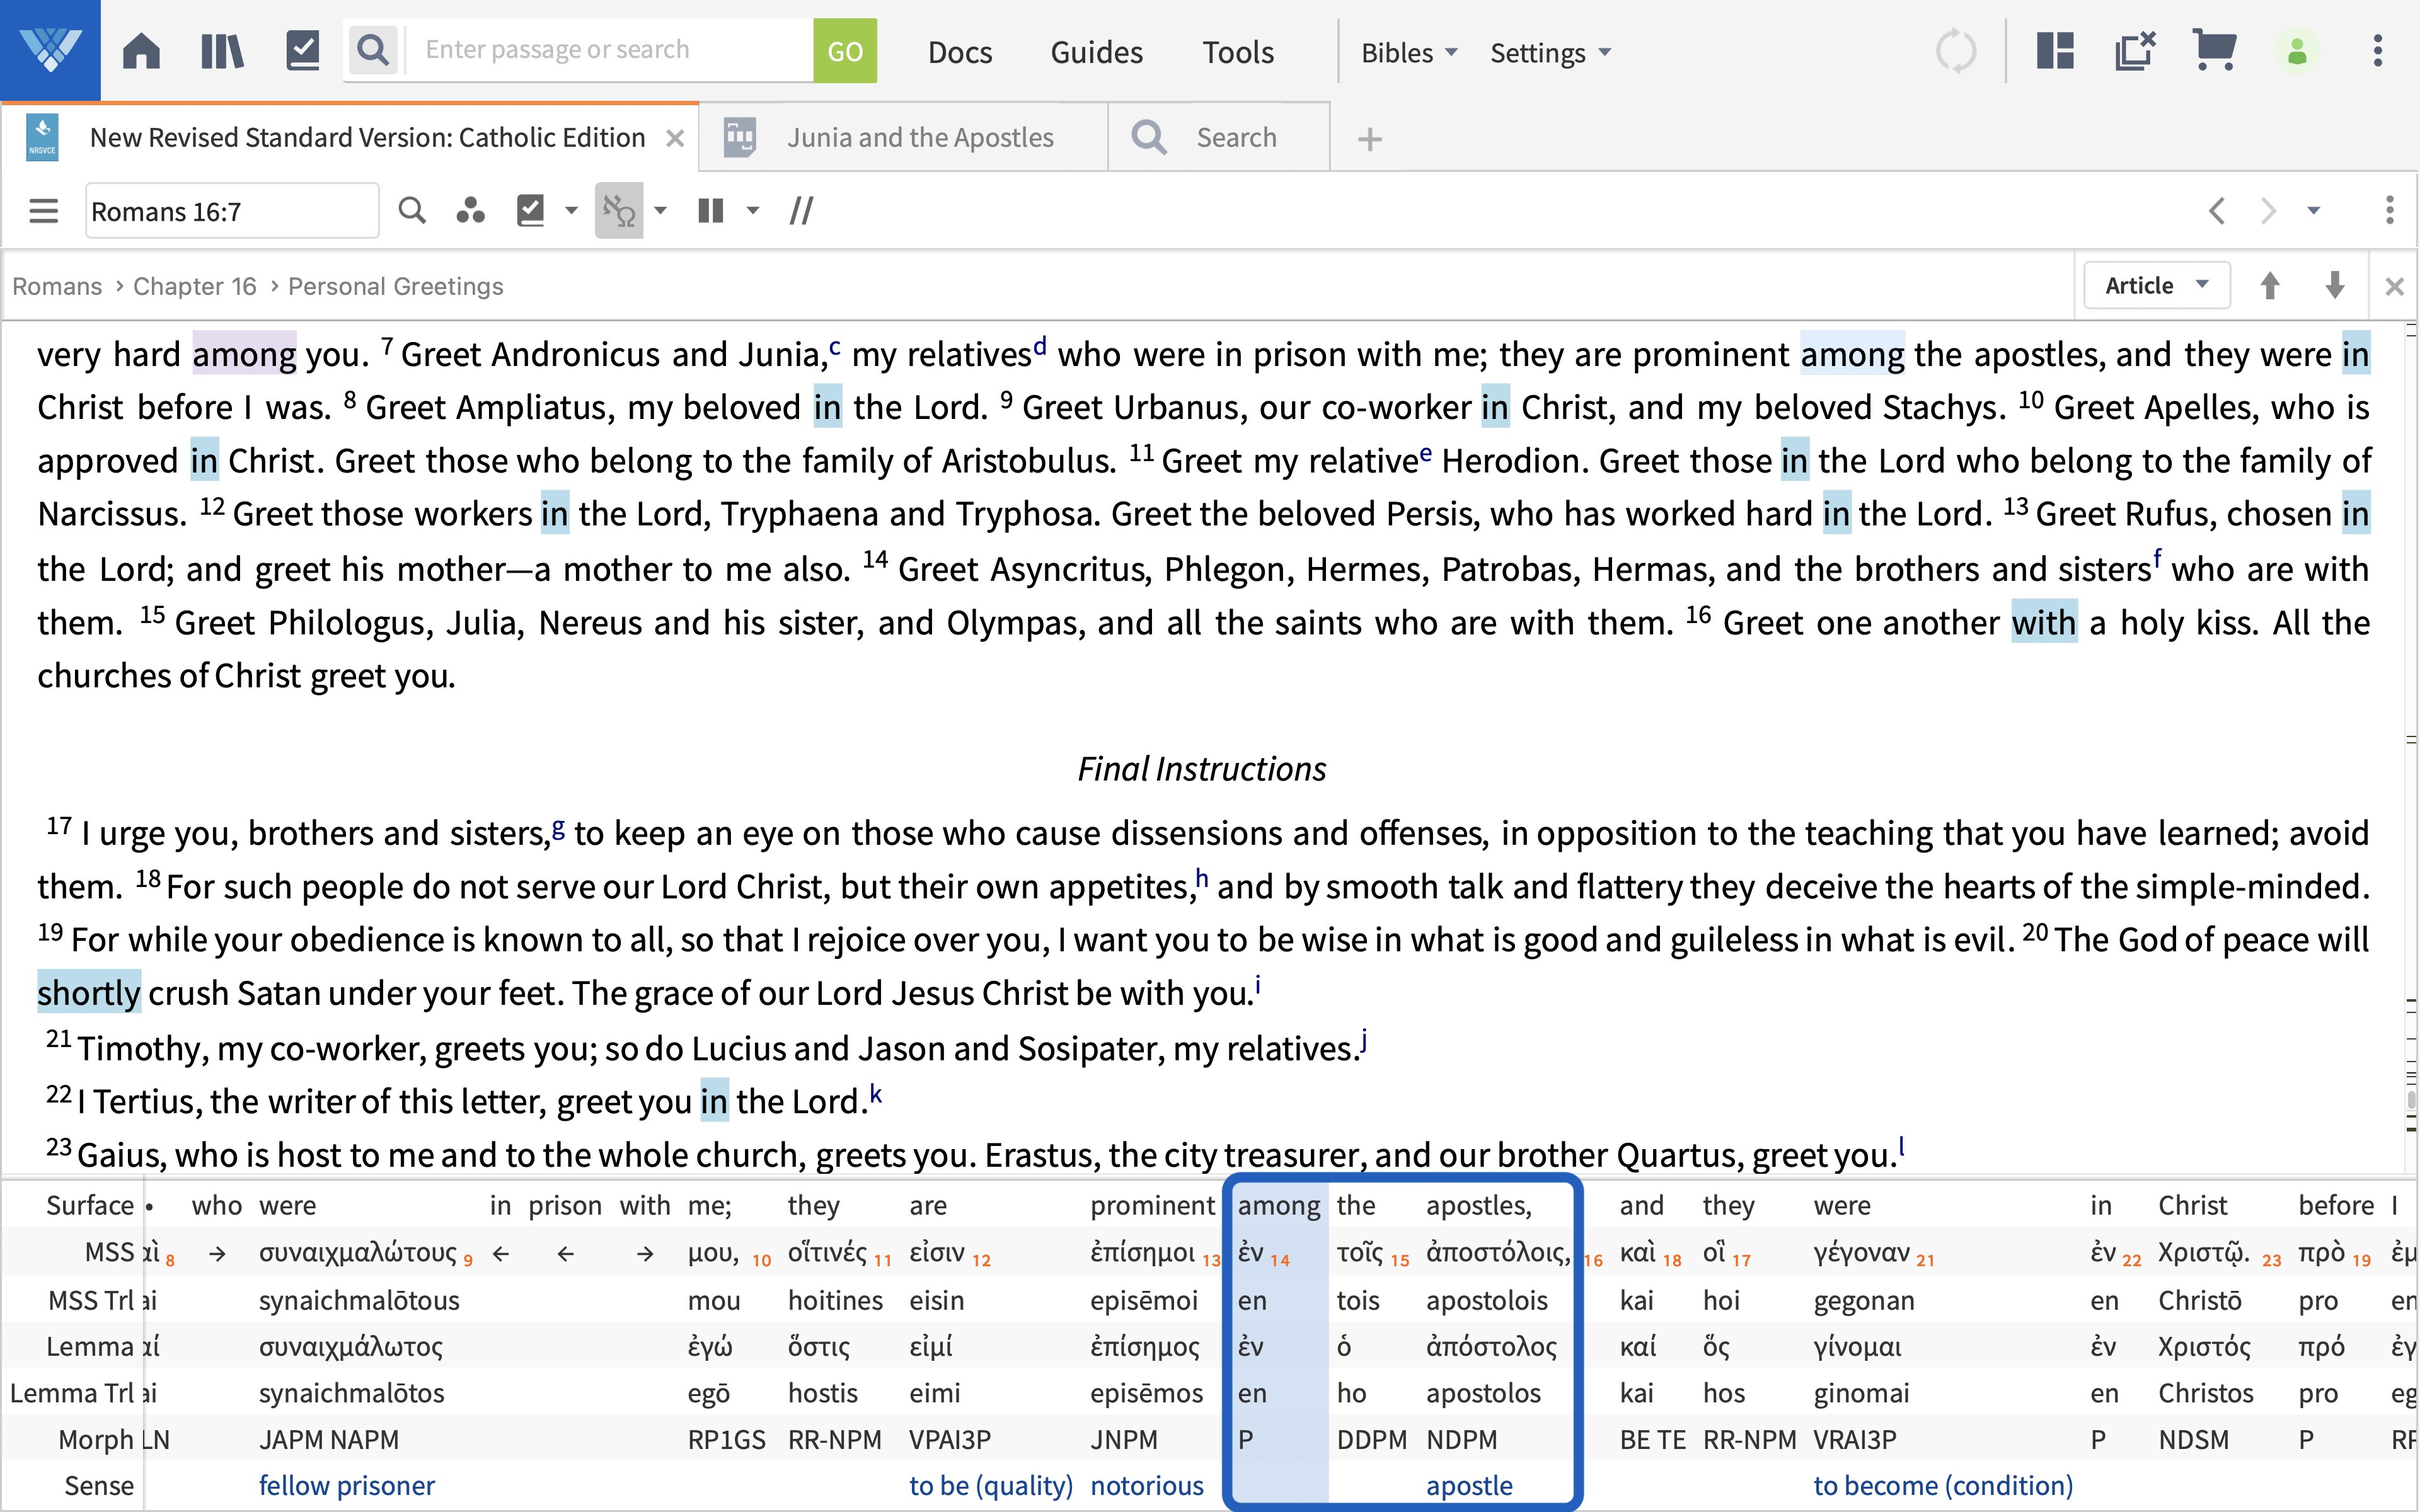Open the green account profile icon
The image size is (2420, 1512).
point(2297,50)
